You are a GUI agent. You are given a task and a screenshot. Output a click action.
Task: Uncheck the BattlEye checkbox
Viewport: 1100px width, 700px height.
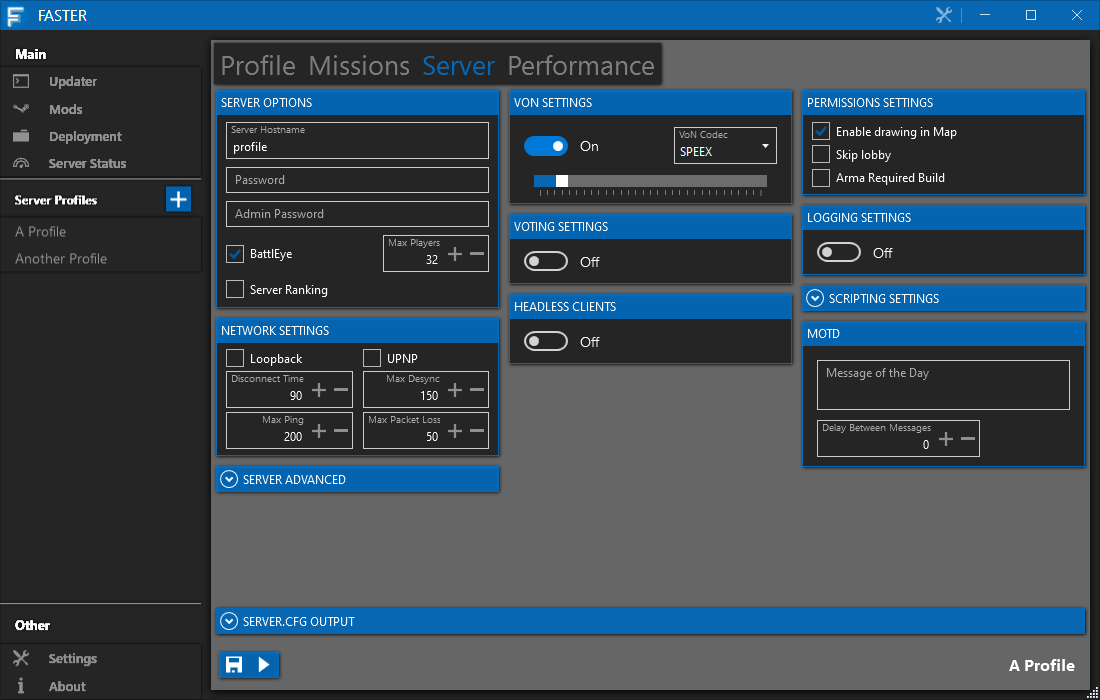(x=235, y=254)
